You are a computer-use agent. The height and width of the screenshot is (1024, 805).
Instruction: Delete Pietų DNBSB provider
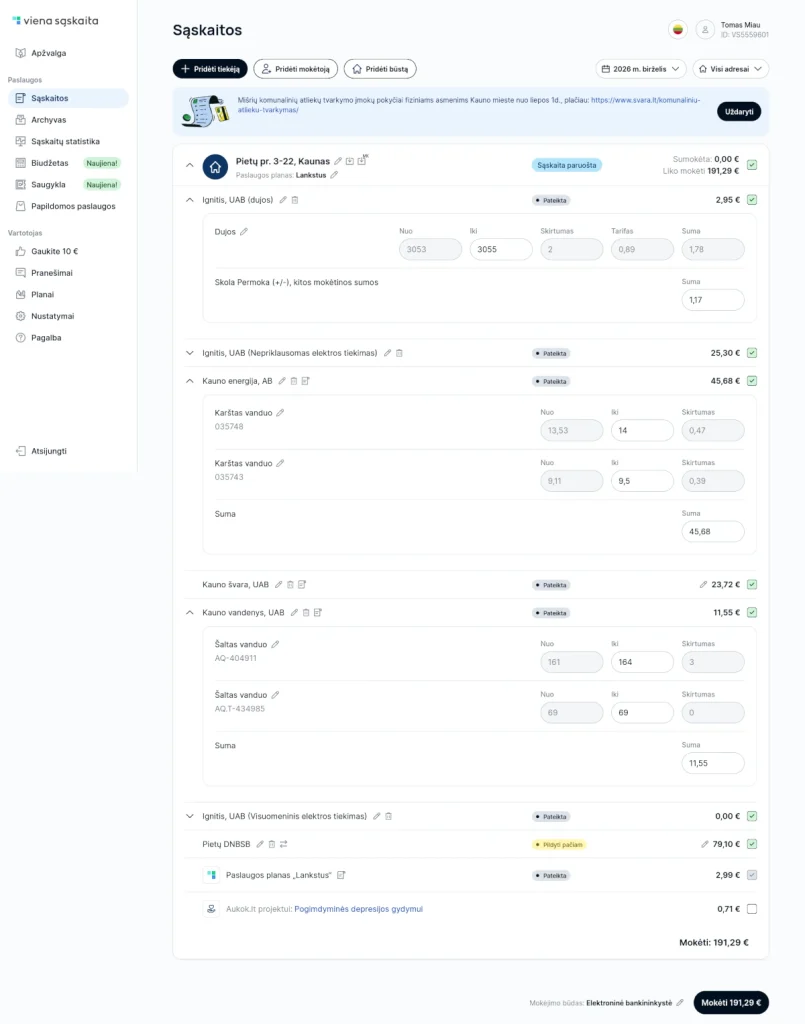[272, 844]
